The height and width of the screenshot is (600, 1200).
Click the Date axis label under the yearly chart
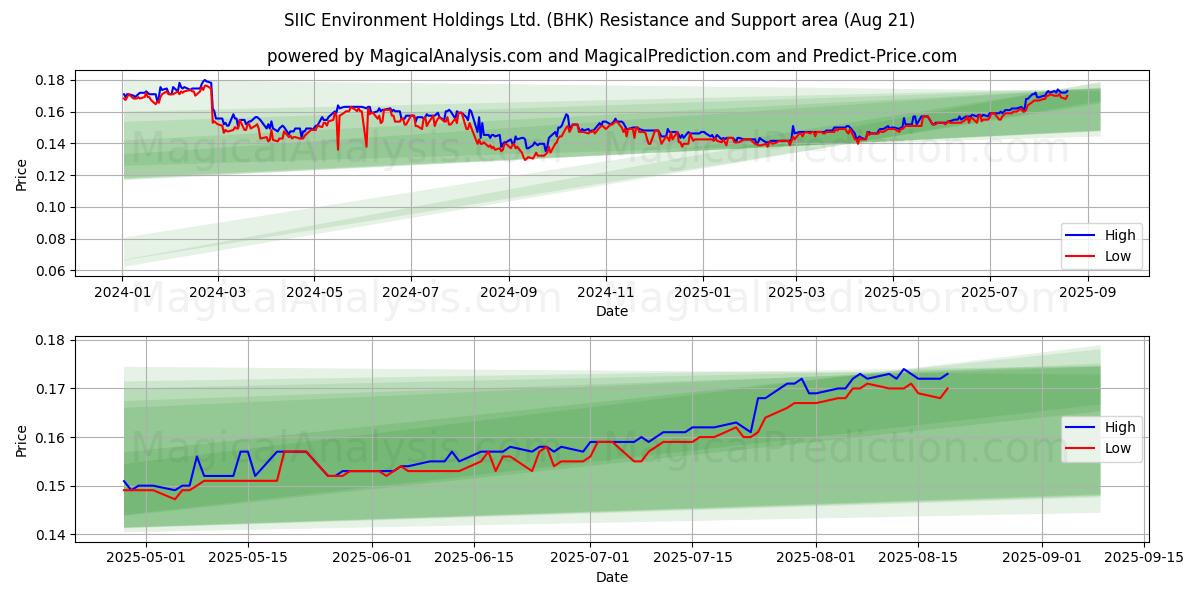coord(612,312)
